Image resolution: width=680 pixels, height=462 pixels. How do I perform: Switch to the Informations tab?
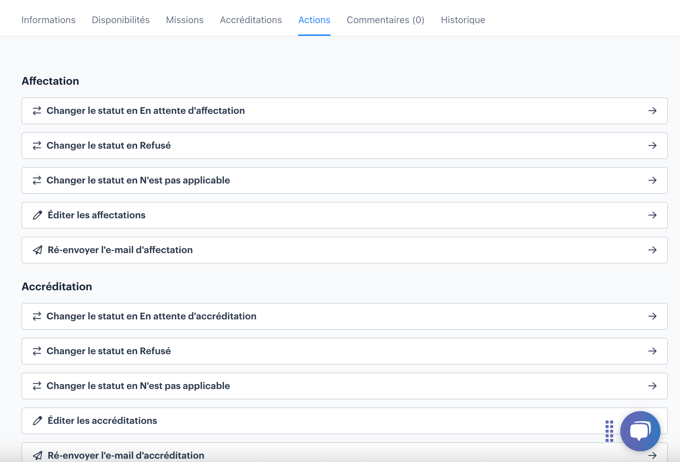pyautogui.click(x=48, y=20)
